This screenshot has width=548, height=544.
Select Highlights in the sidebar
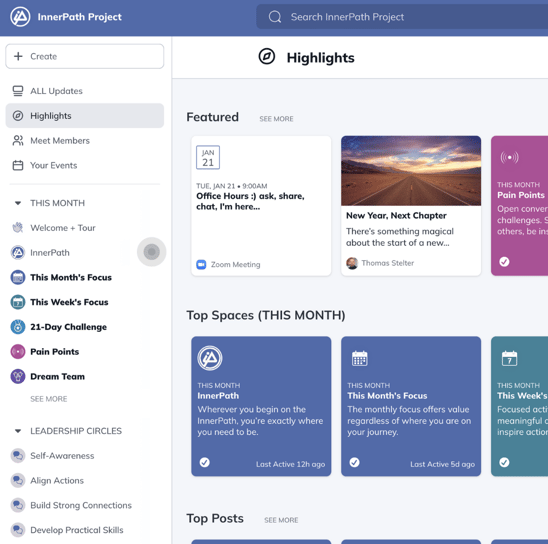[85, 116]
